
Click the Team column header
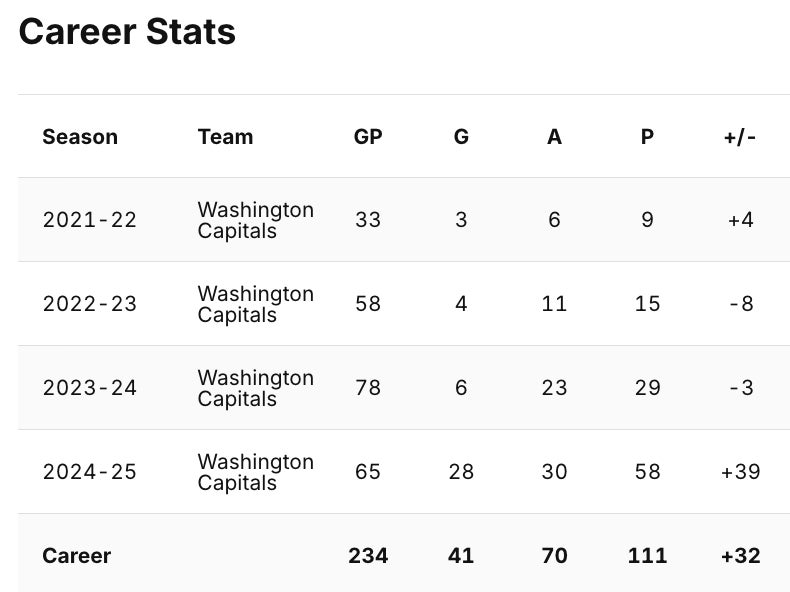click(225, 137)
